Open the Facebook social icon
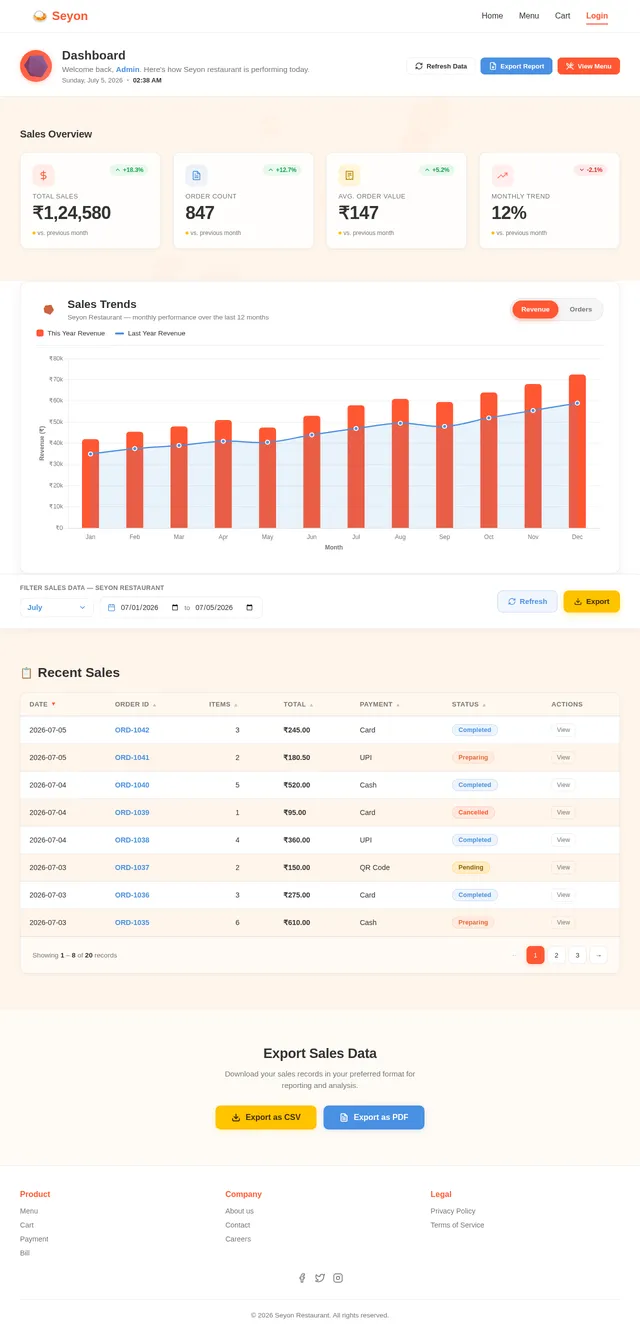 302,1278
